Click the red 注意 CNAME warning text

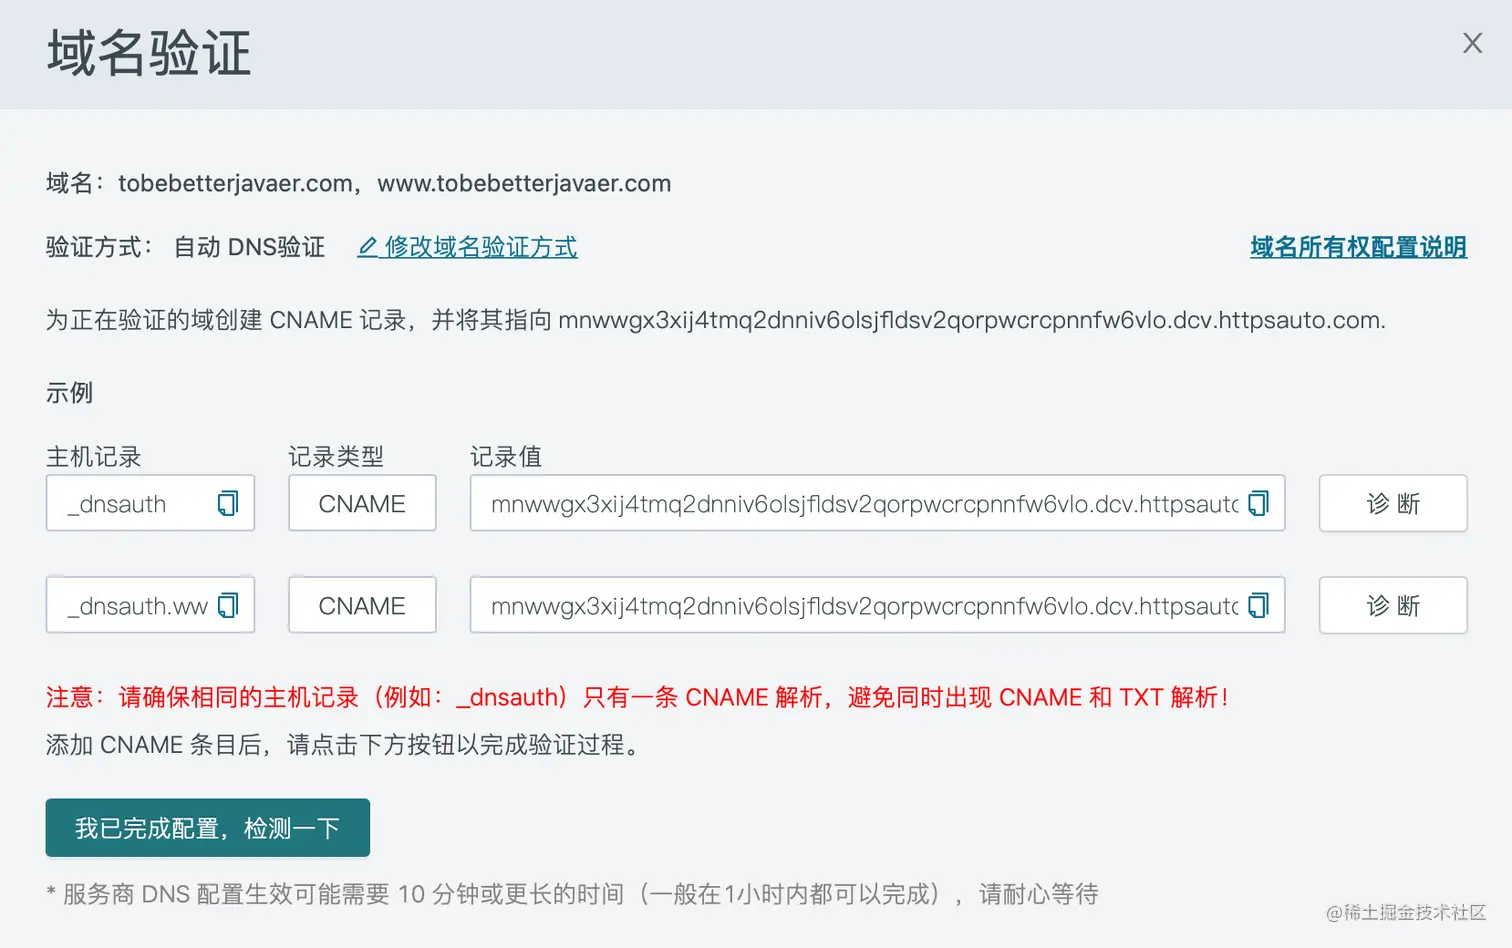tap(637, 697)
